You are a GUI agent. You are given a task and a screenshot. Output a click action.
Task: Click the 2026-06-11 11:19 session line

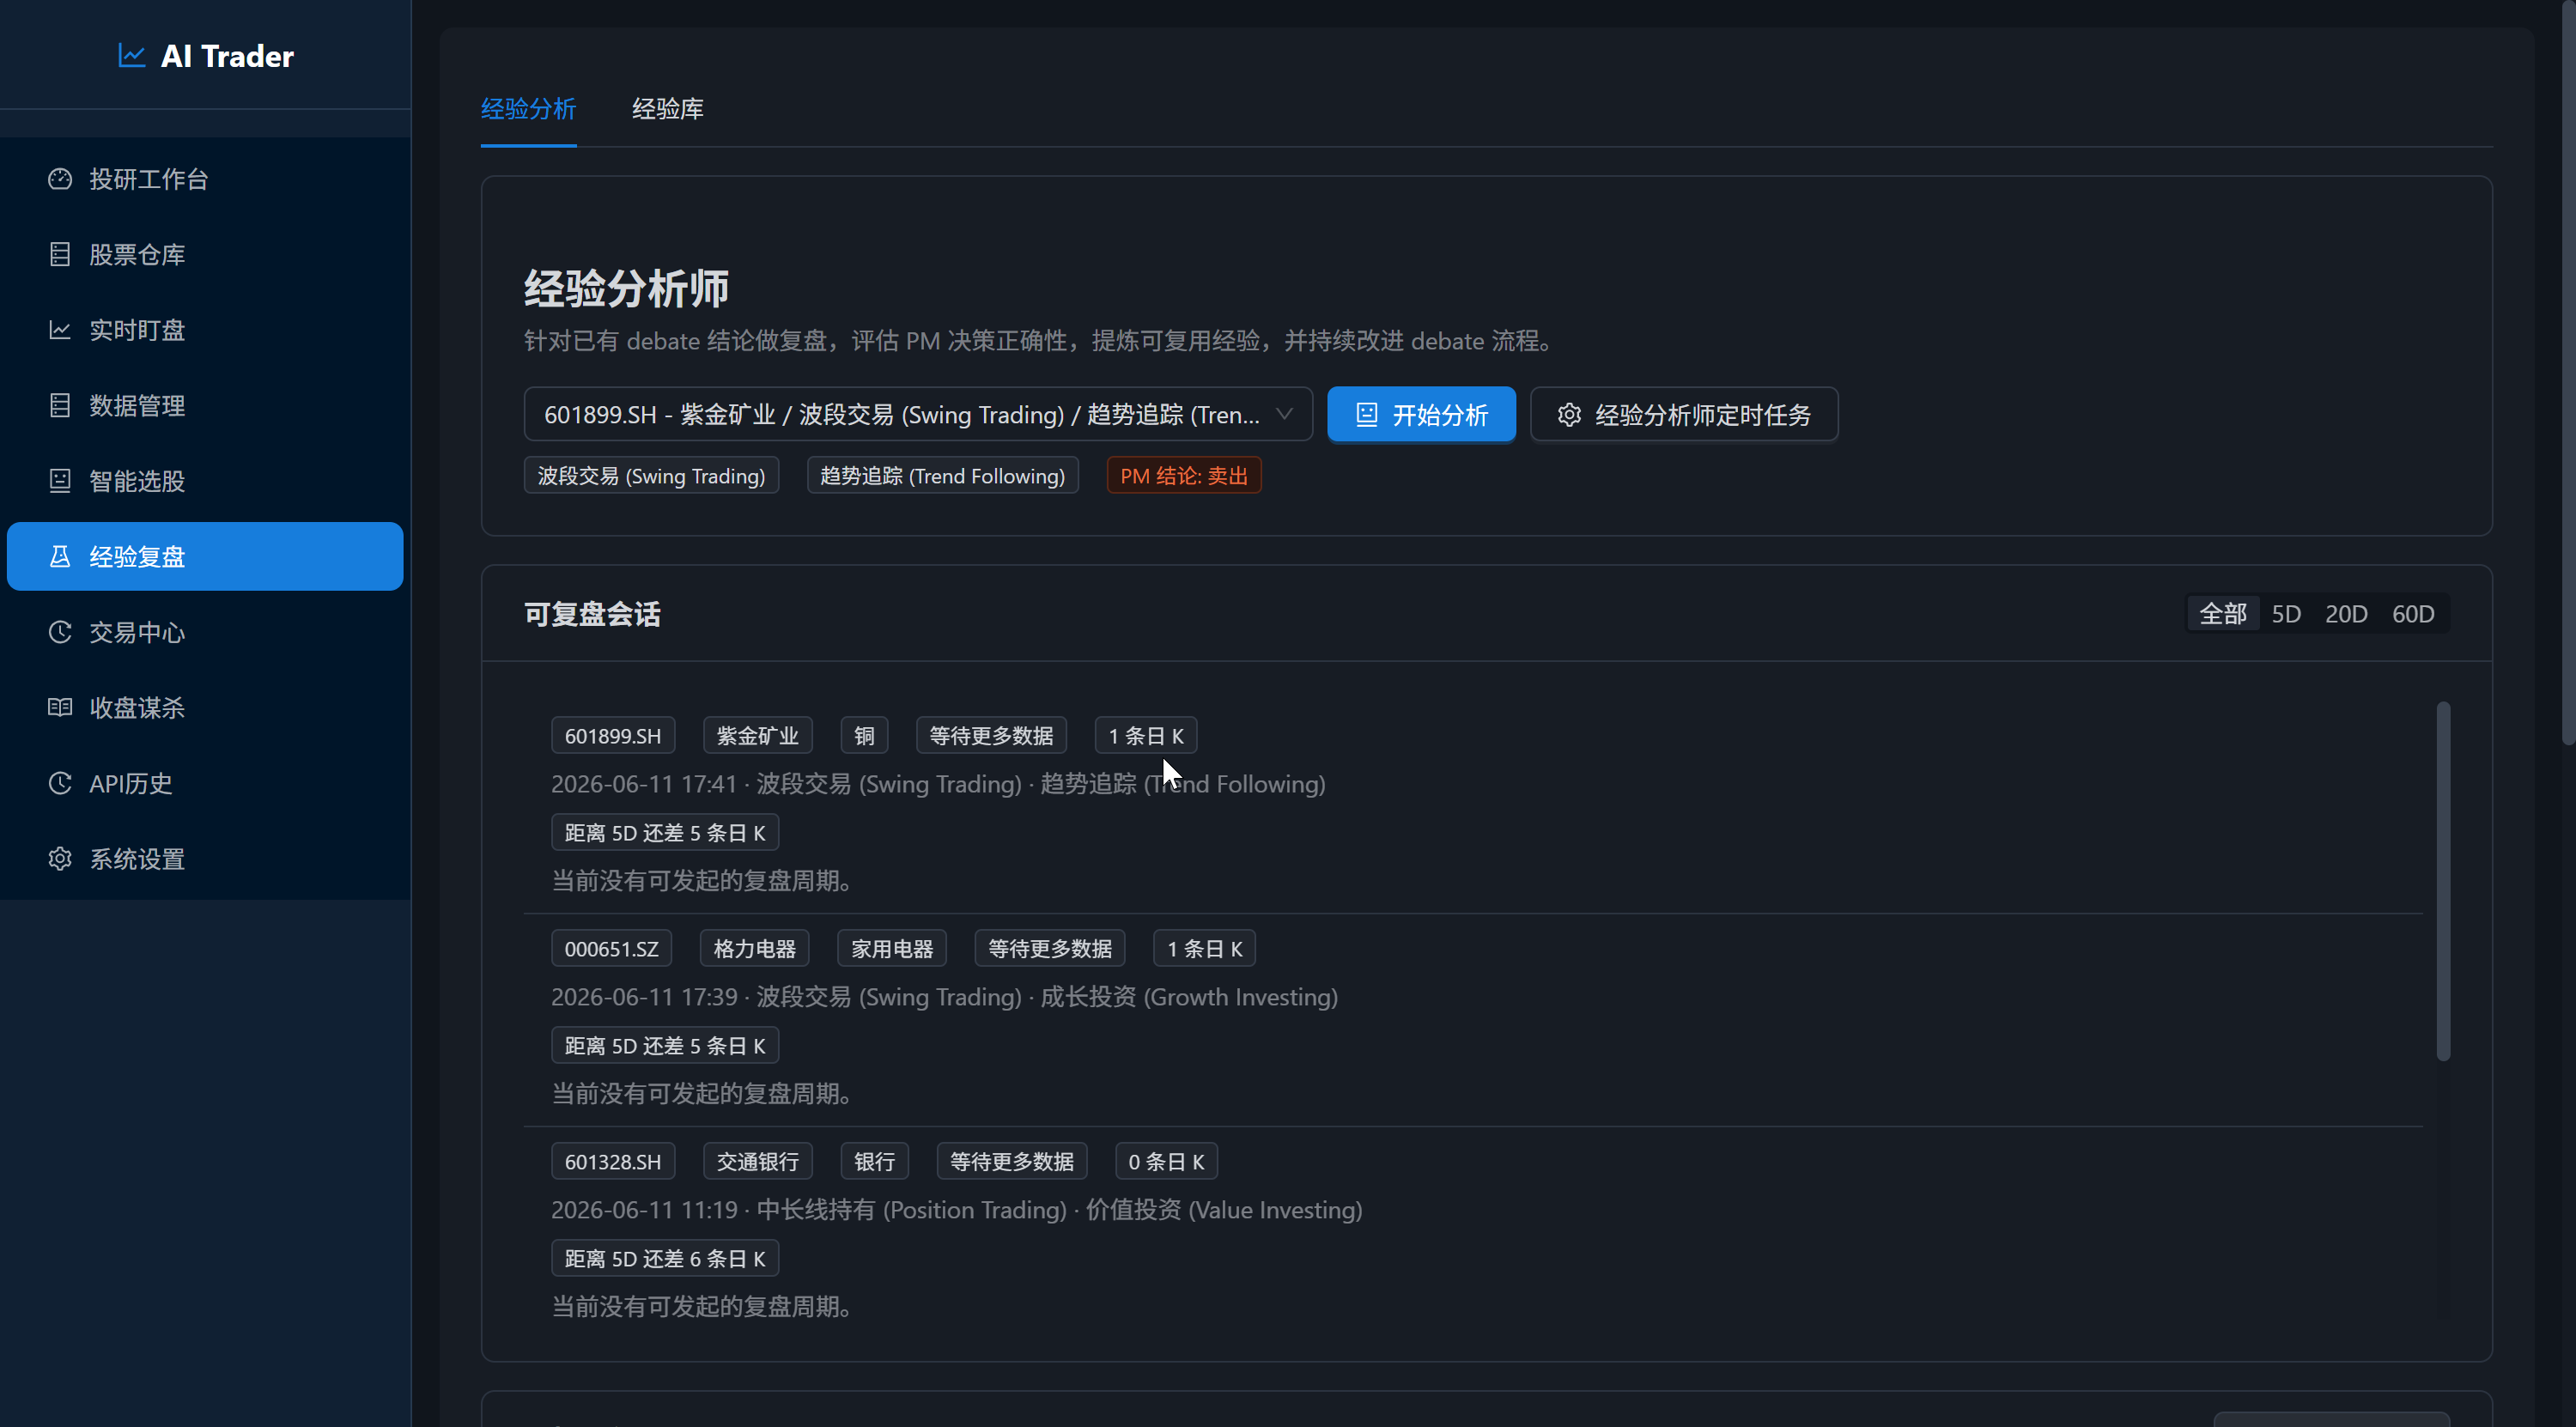tap(956, 1210)
